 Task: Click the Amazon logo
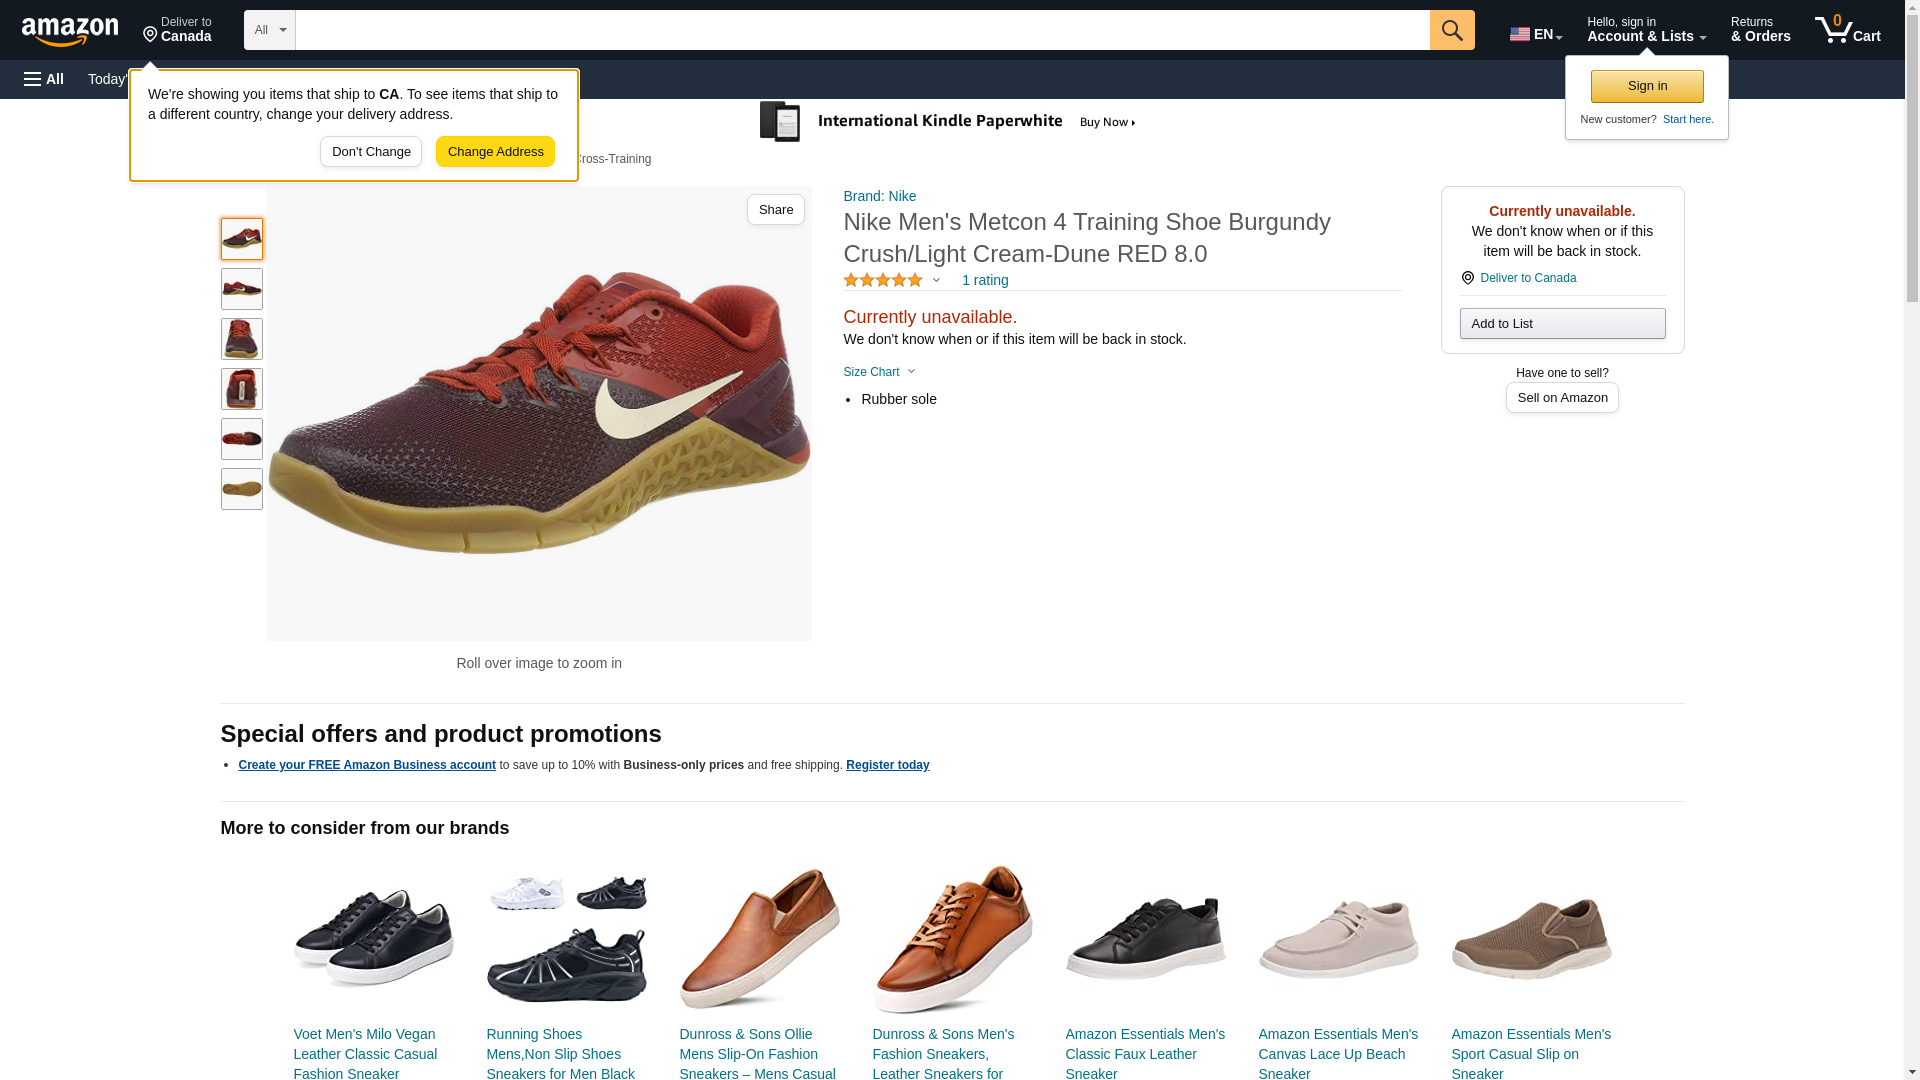(x=70, y=31)
